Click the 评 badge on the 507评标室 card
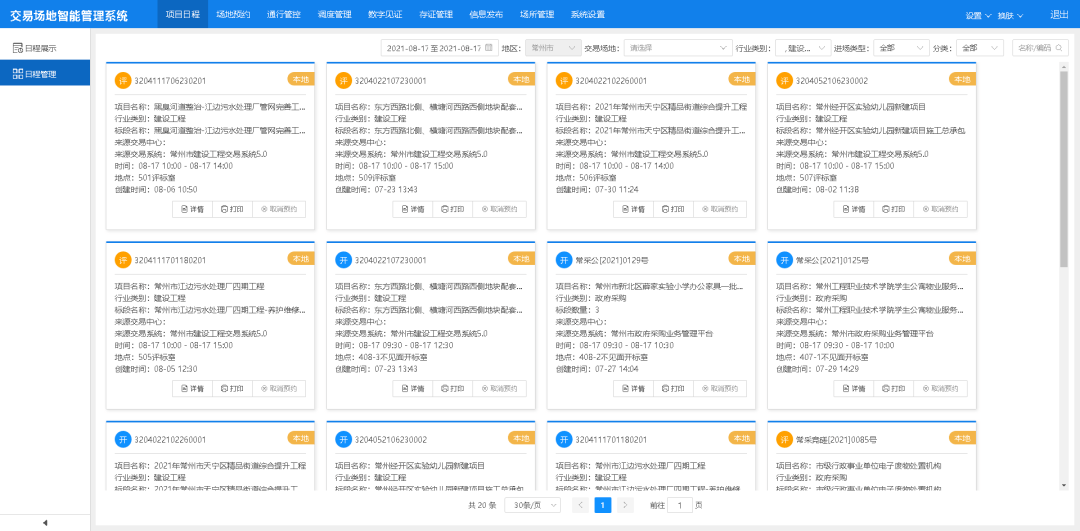Screen dimensions: 1080x531 point(784,81)
